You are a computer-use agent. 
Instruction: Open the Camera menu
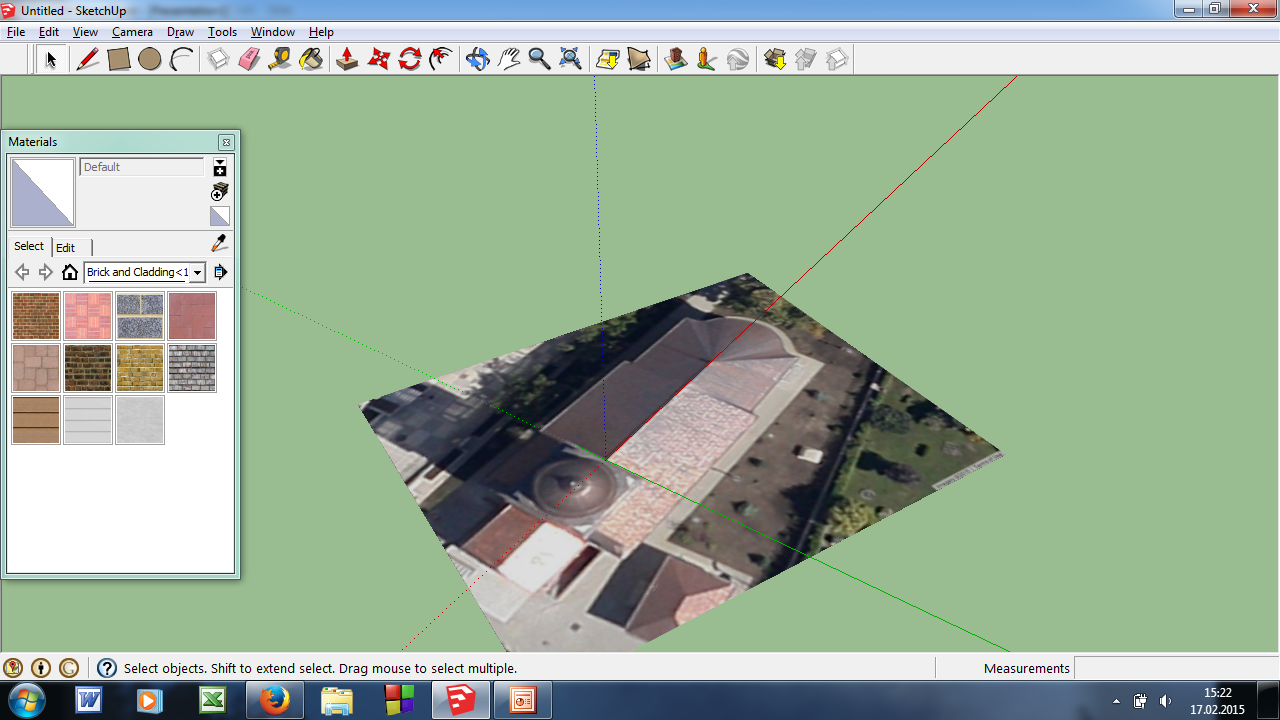[x=132, y=32]
